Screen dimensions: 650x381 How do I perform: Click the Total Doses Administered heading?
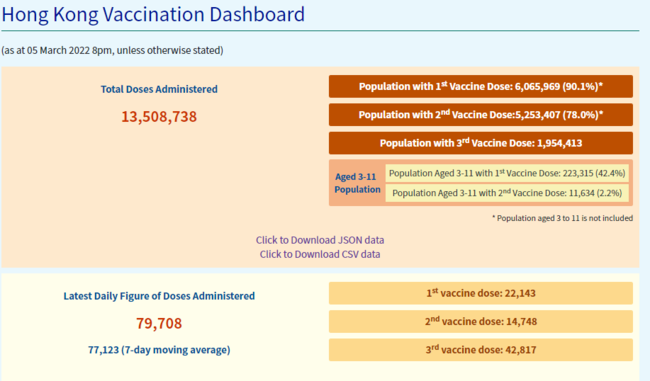pyautogui.click(x=159, y=89)
